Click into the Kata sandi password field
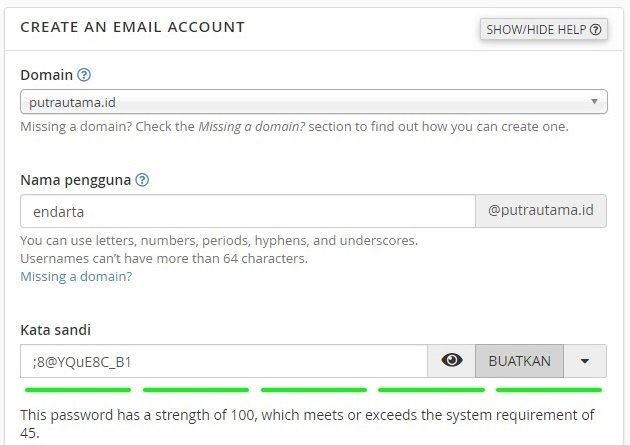This screenshot has width=630, height=445. pyautogui.click(x=224, y=361)
